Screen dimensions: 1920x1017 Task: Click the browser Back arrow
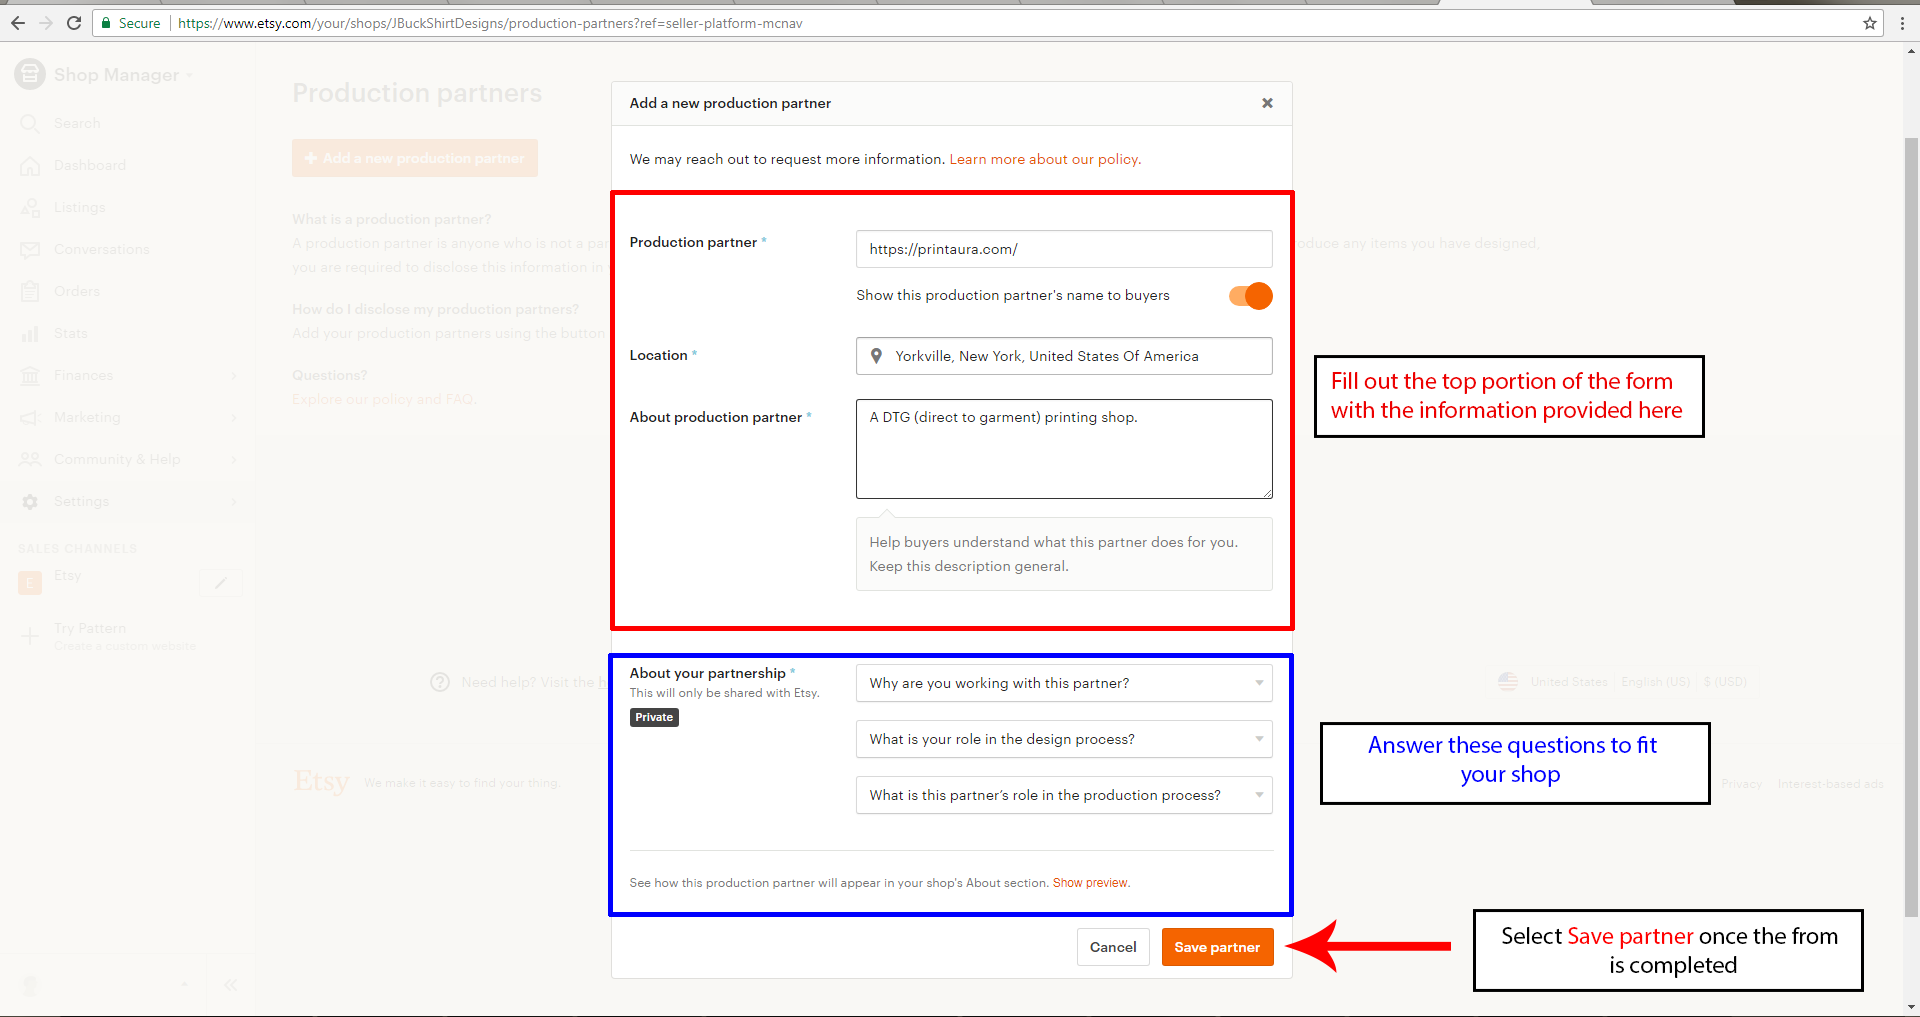tap(18, 23)
